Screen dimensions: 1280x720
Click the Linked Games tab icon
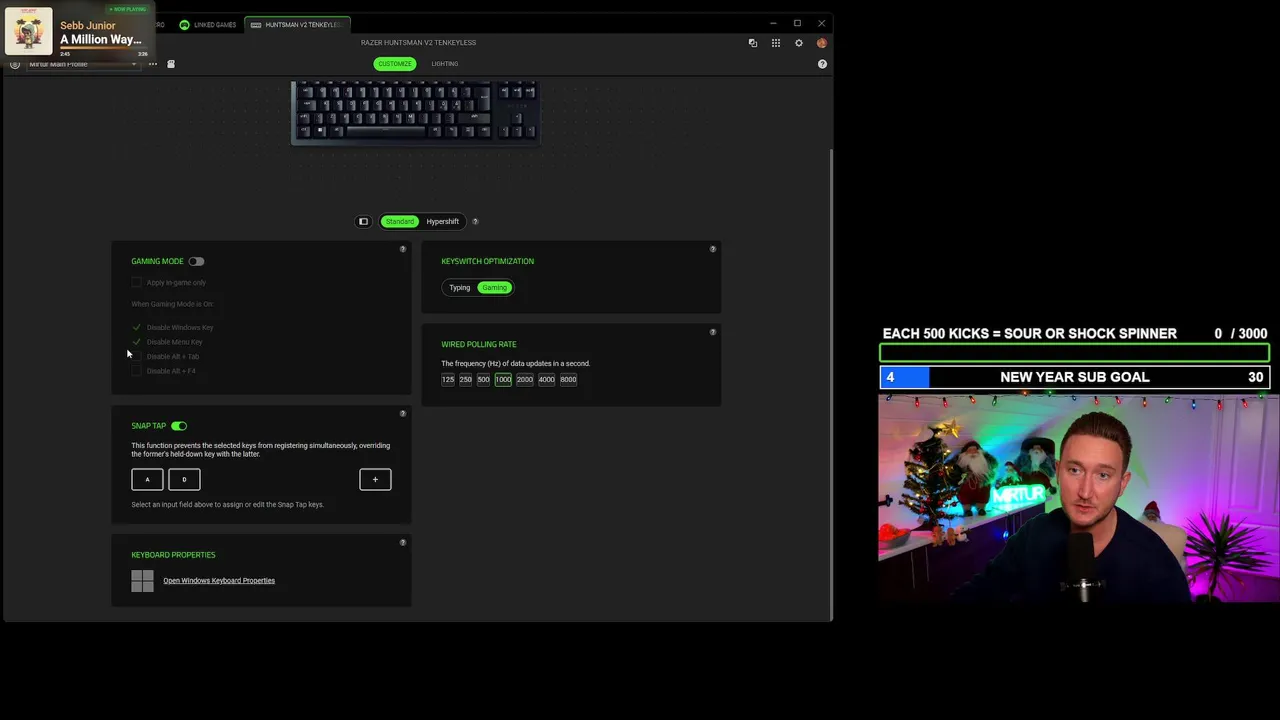pos(184,24)
